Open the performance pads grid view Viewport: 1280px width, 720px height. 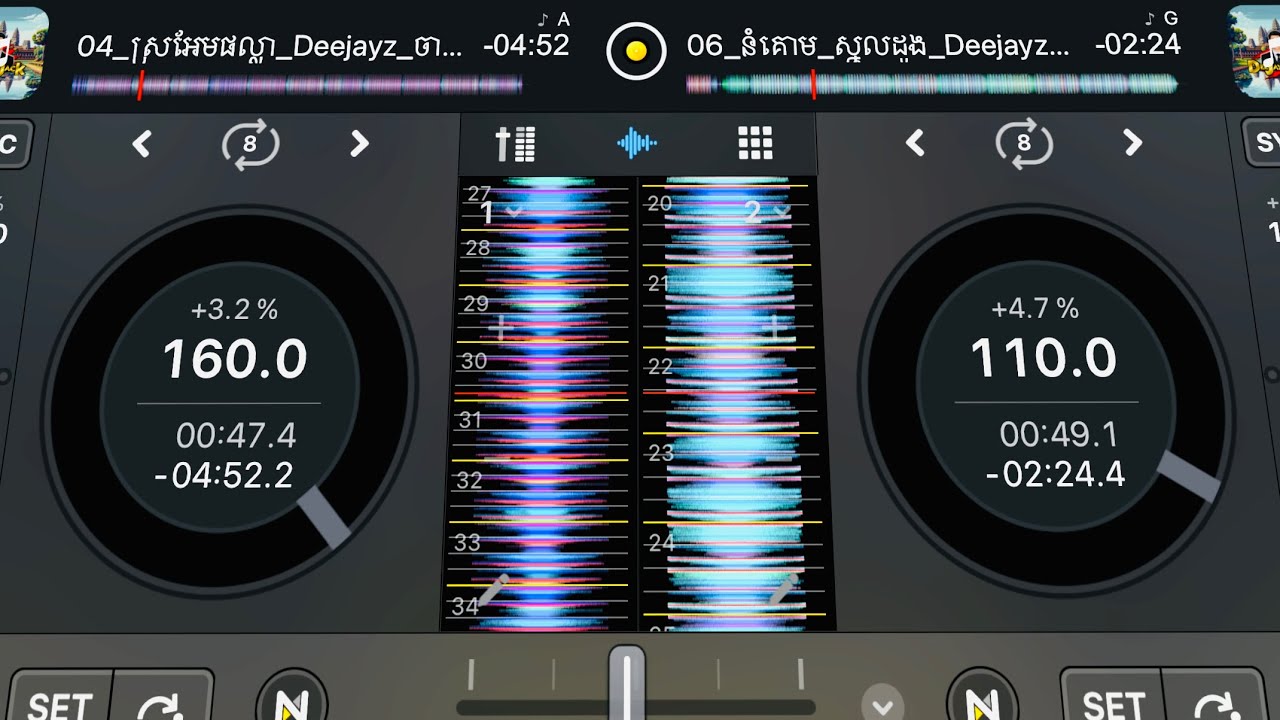point(755,144)
